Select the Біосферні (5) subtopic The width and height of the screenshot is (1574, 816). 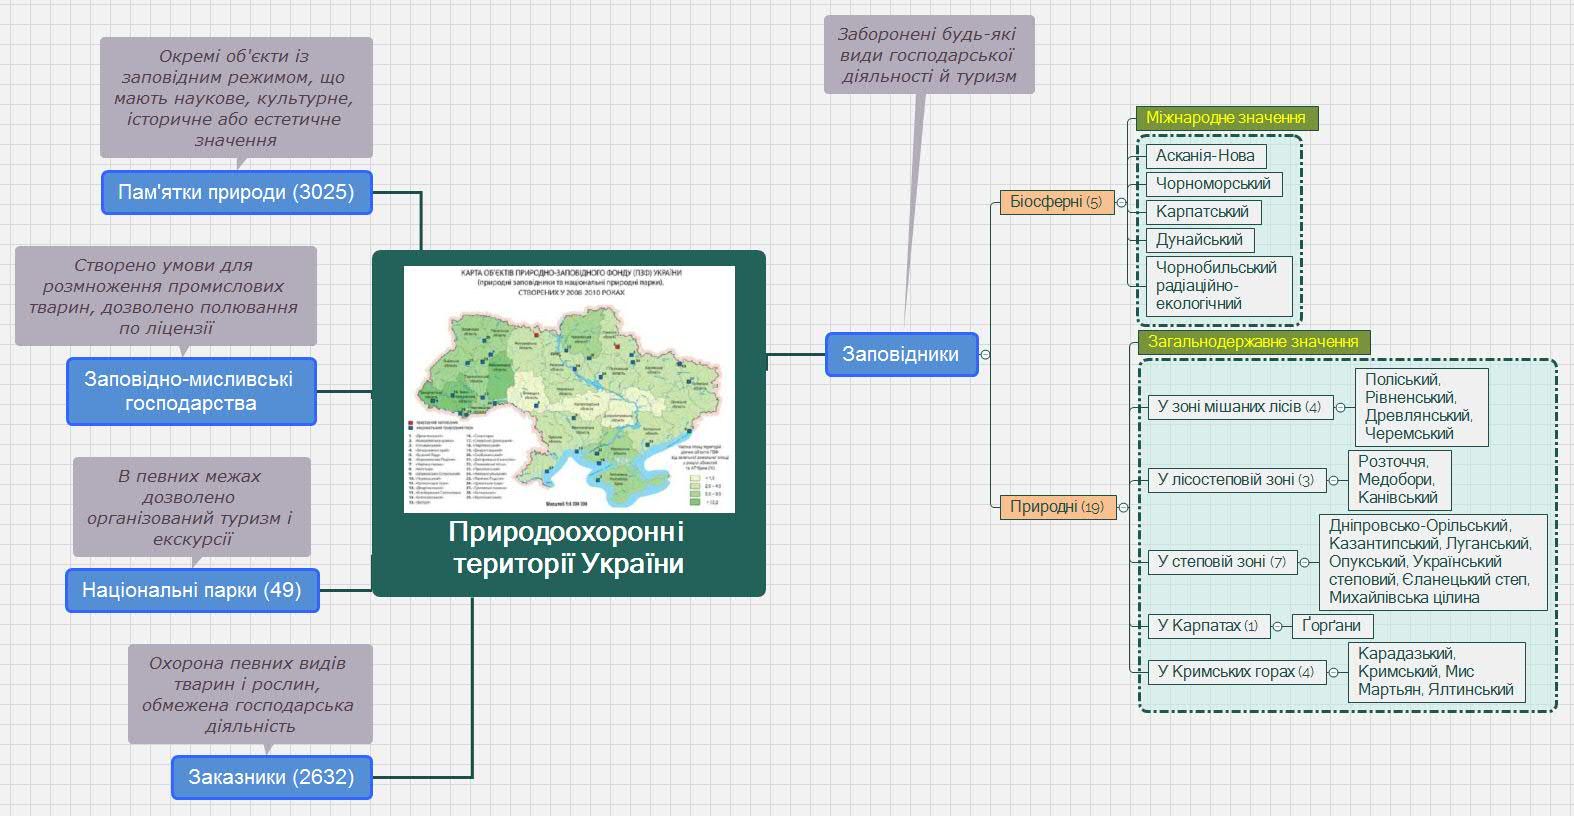pos(1056,202)
